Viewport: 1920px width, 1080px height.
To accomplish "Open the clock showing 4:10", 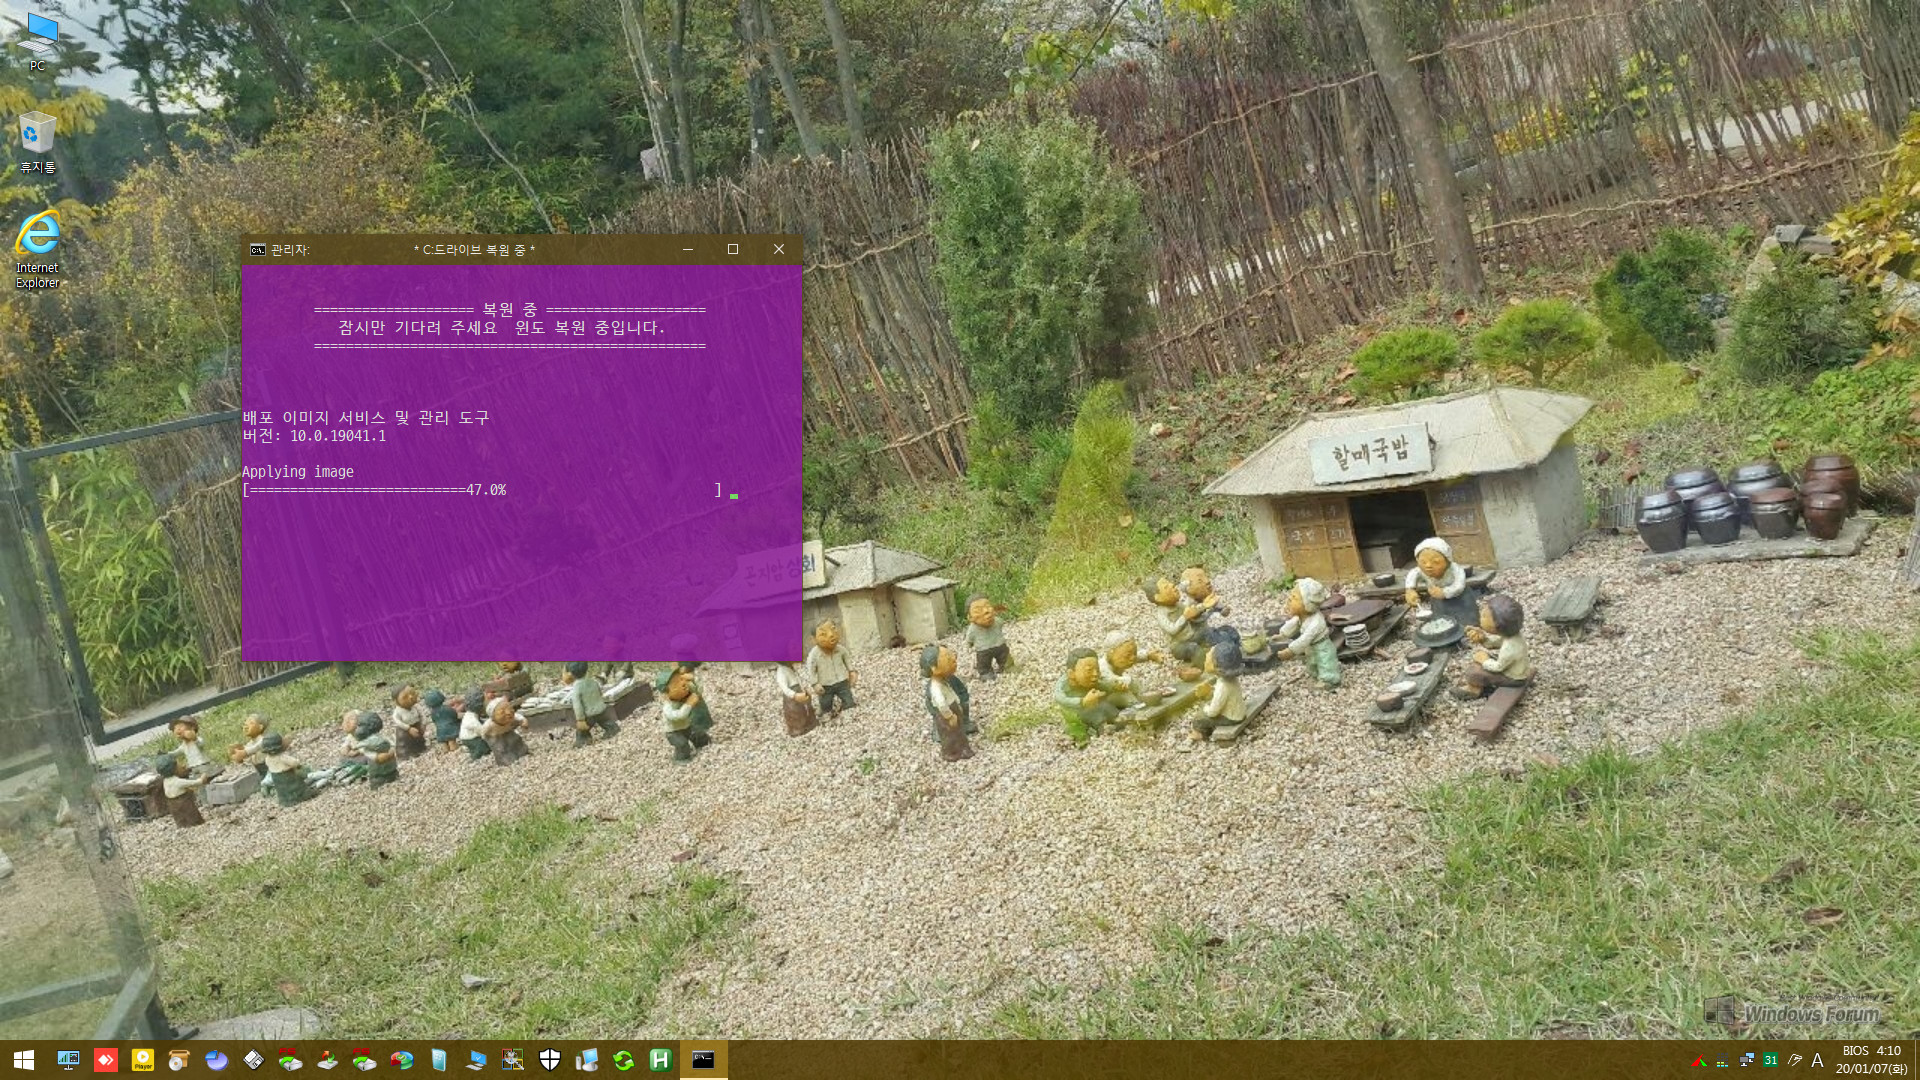I will (x=1871, y=1060).
